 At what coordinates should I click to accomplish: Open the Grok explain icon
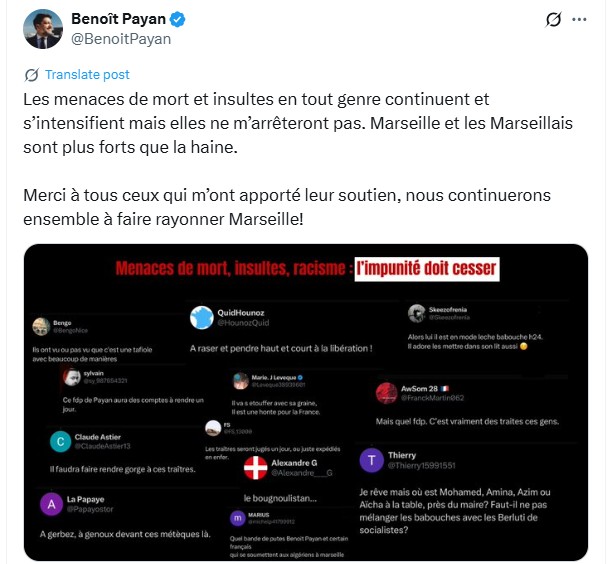pyautogui.click(x=554, y=20)
